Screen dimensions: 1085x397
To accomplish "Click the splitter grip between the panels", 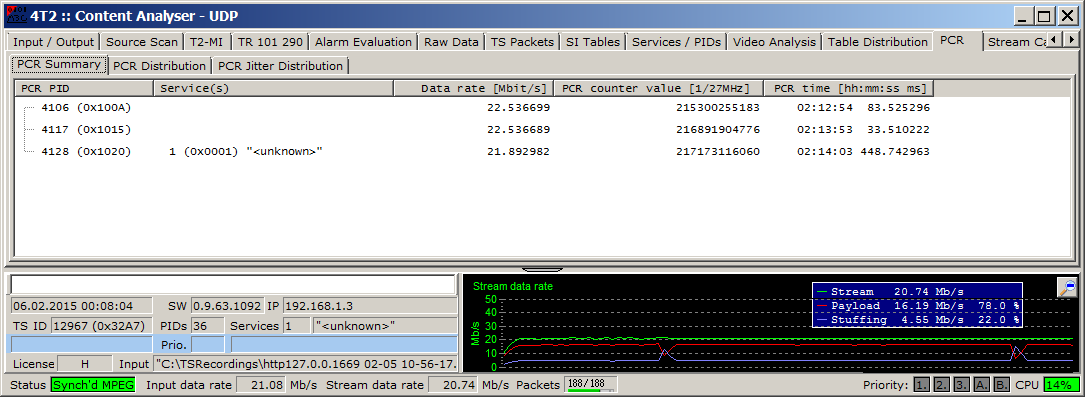I will click(542, 269).
